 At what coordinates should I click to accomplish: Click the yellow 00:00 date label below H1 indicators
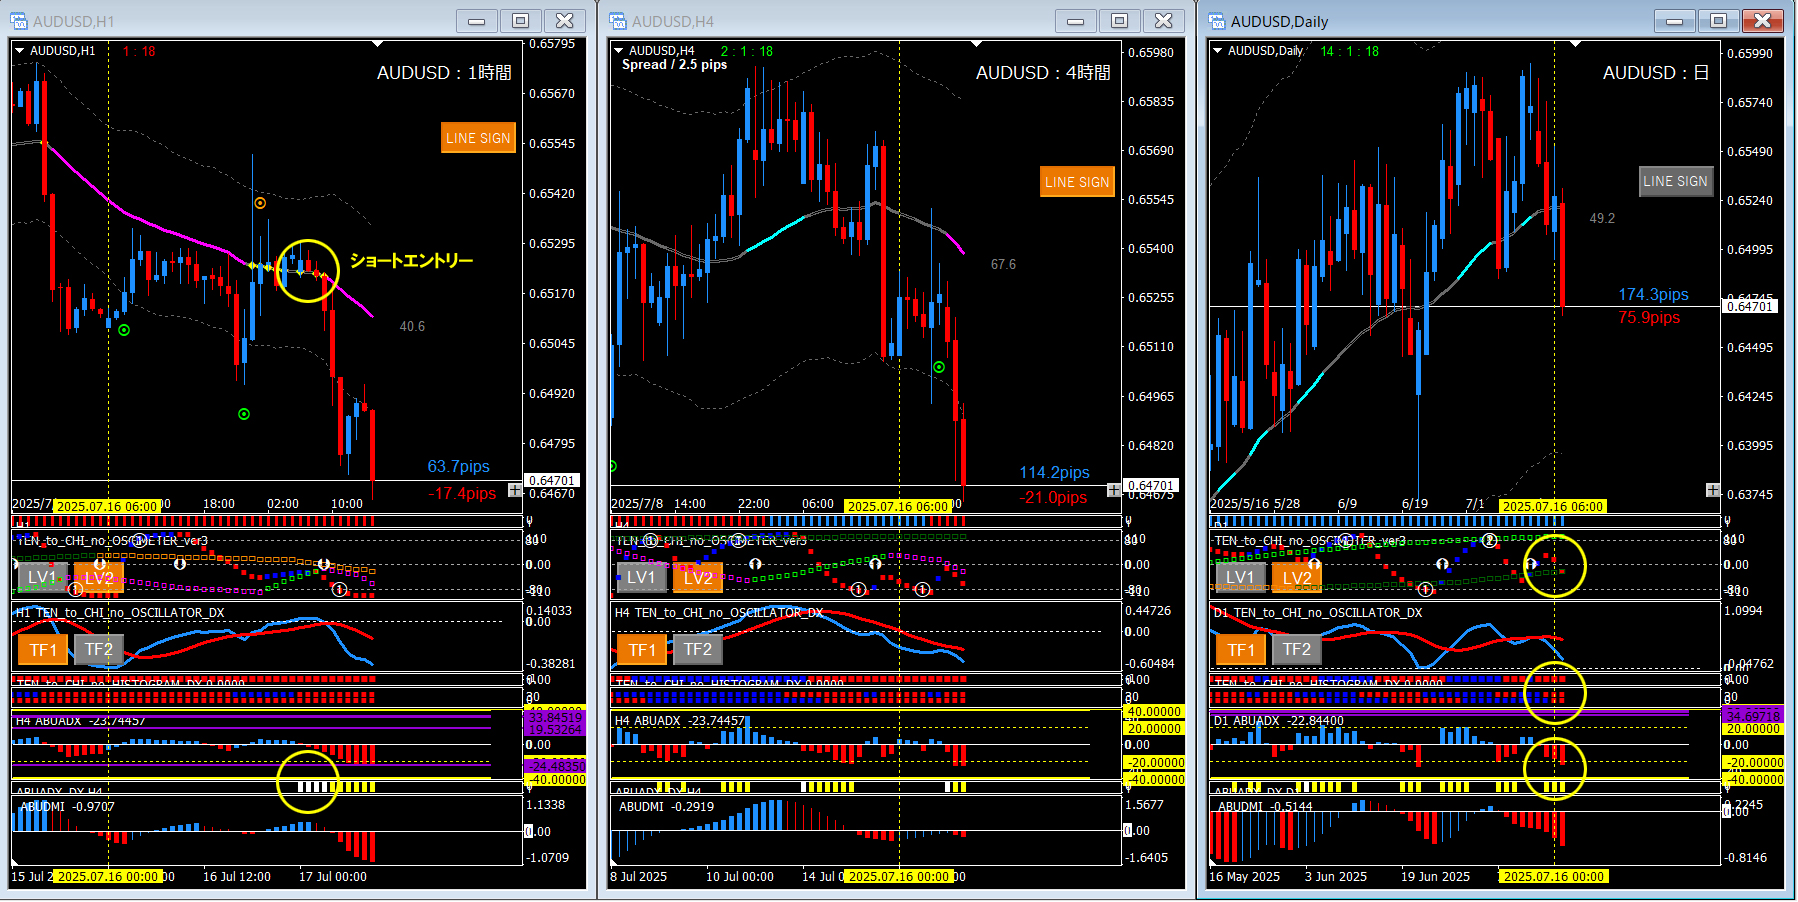(107, 877)
